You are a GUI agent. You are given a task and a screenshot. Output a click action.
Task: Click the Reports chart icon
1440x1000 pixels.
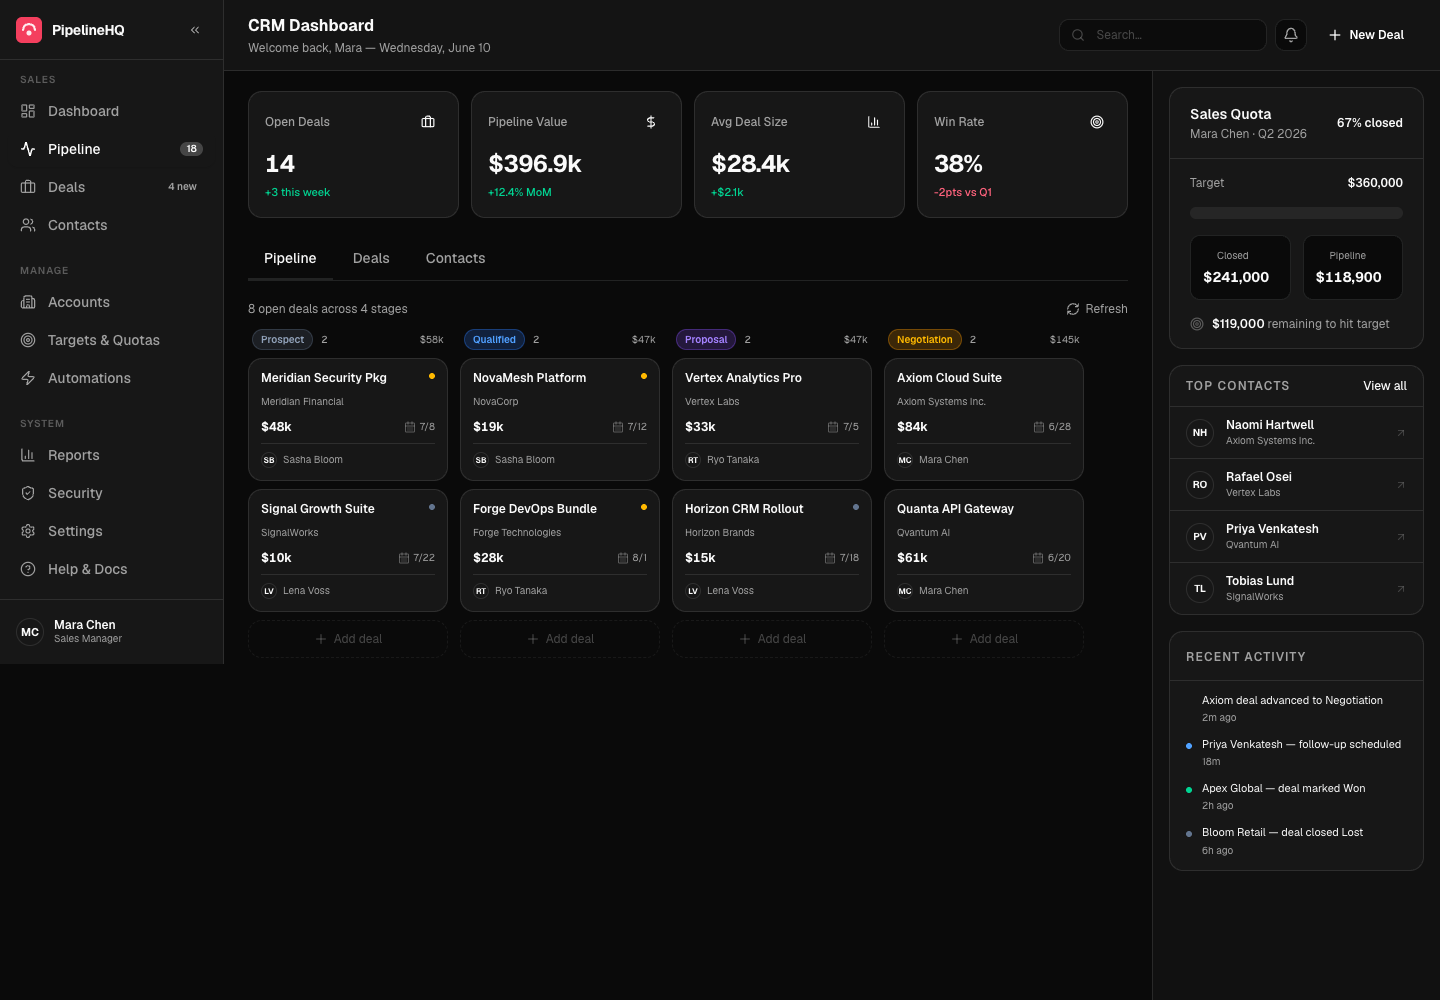click(28, 455)
